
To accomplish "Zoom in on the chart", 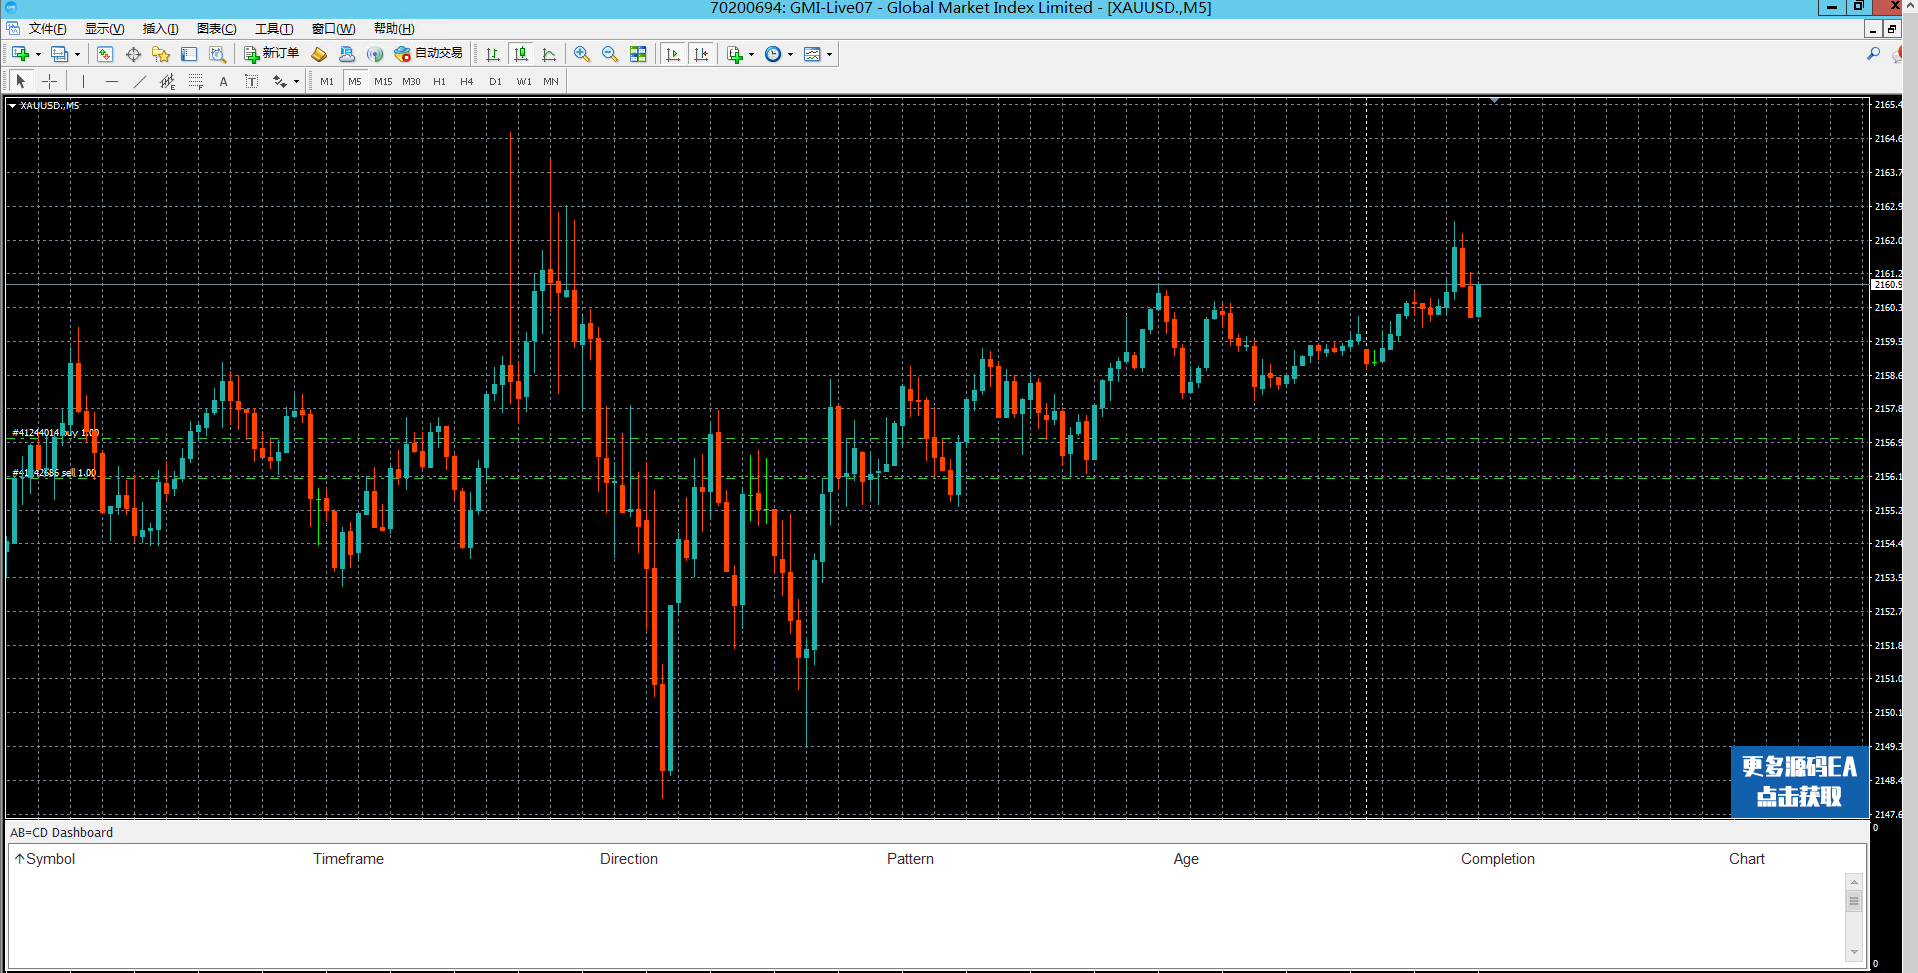I will 582,54.
